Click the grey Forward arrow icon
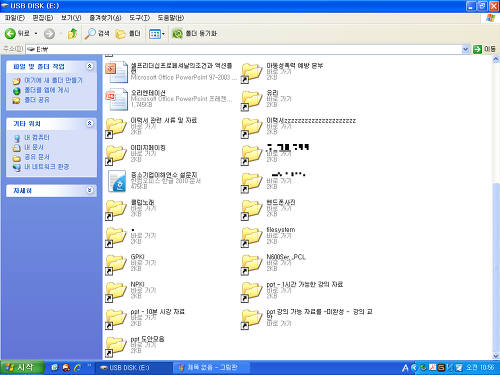Image resolution: width=500 pixels, height=375 pixels. point(49,33)
